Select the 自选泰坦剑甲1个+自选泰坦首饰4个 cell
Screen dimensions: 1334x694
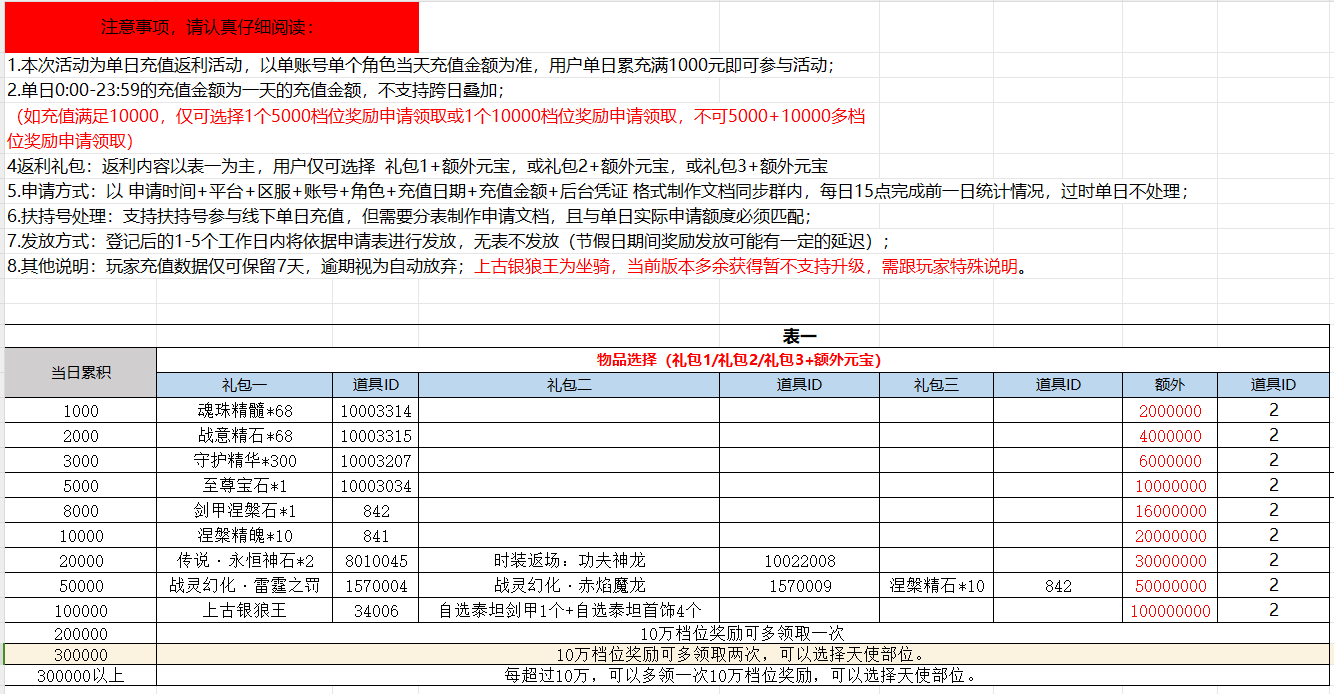click(569, 610)
